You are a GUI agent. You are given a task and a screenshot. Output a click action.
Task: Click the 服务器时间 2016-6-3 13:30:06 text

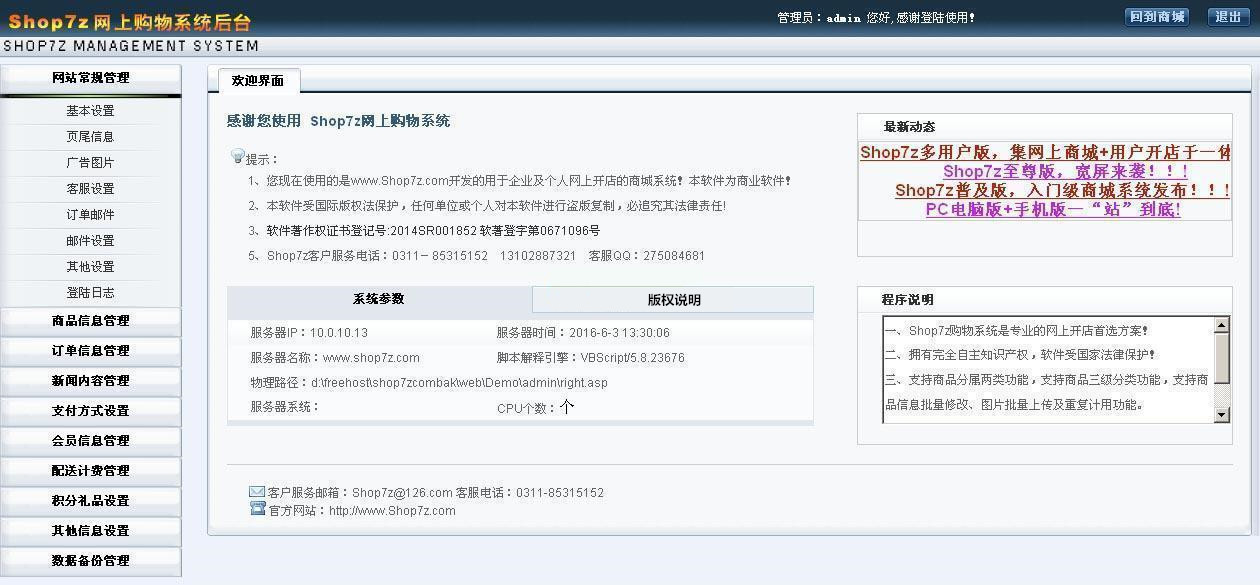tap(583, 333)
